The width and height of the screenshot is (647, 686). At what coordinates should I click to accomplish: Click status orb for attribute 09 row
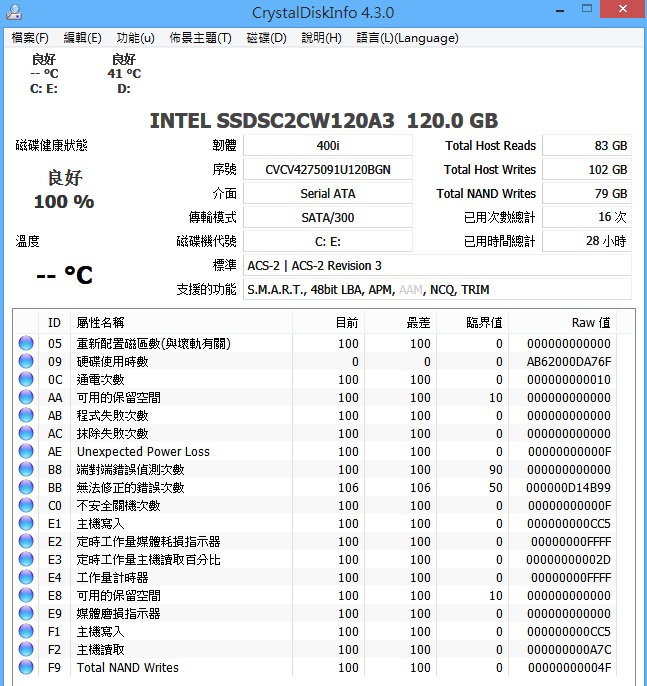[26, 361]
